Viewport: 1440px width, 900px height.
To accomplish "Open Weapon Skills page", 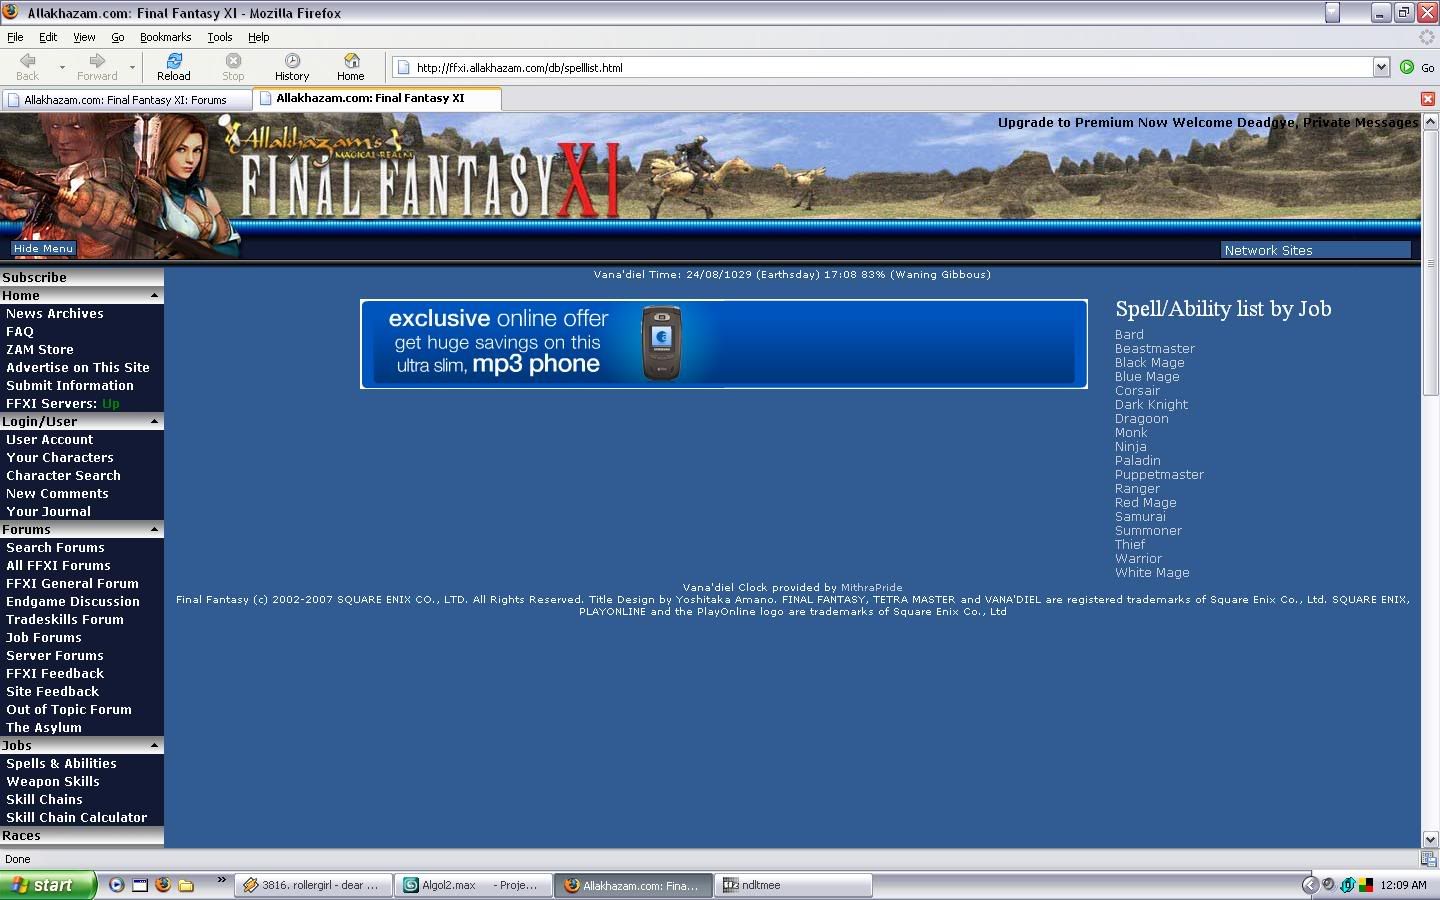I will point(53,782).
